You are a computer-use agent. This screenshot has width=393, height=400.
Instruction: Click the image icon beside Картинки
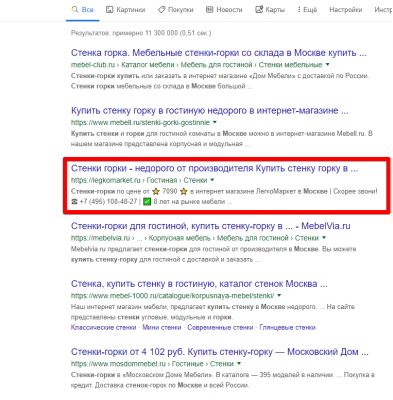(109, 10)
